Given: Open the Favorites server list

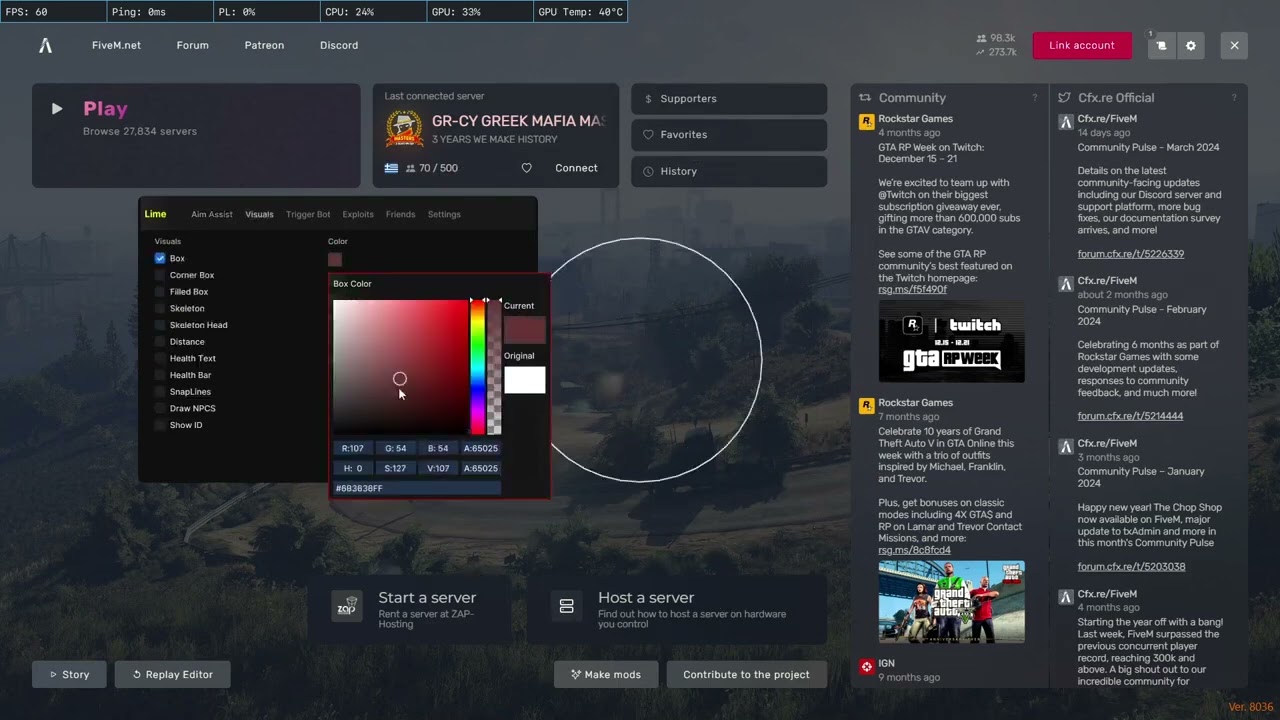Looking at the screenshot, I should (x=729, y=134).
